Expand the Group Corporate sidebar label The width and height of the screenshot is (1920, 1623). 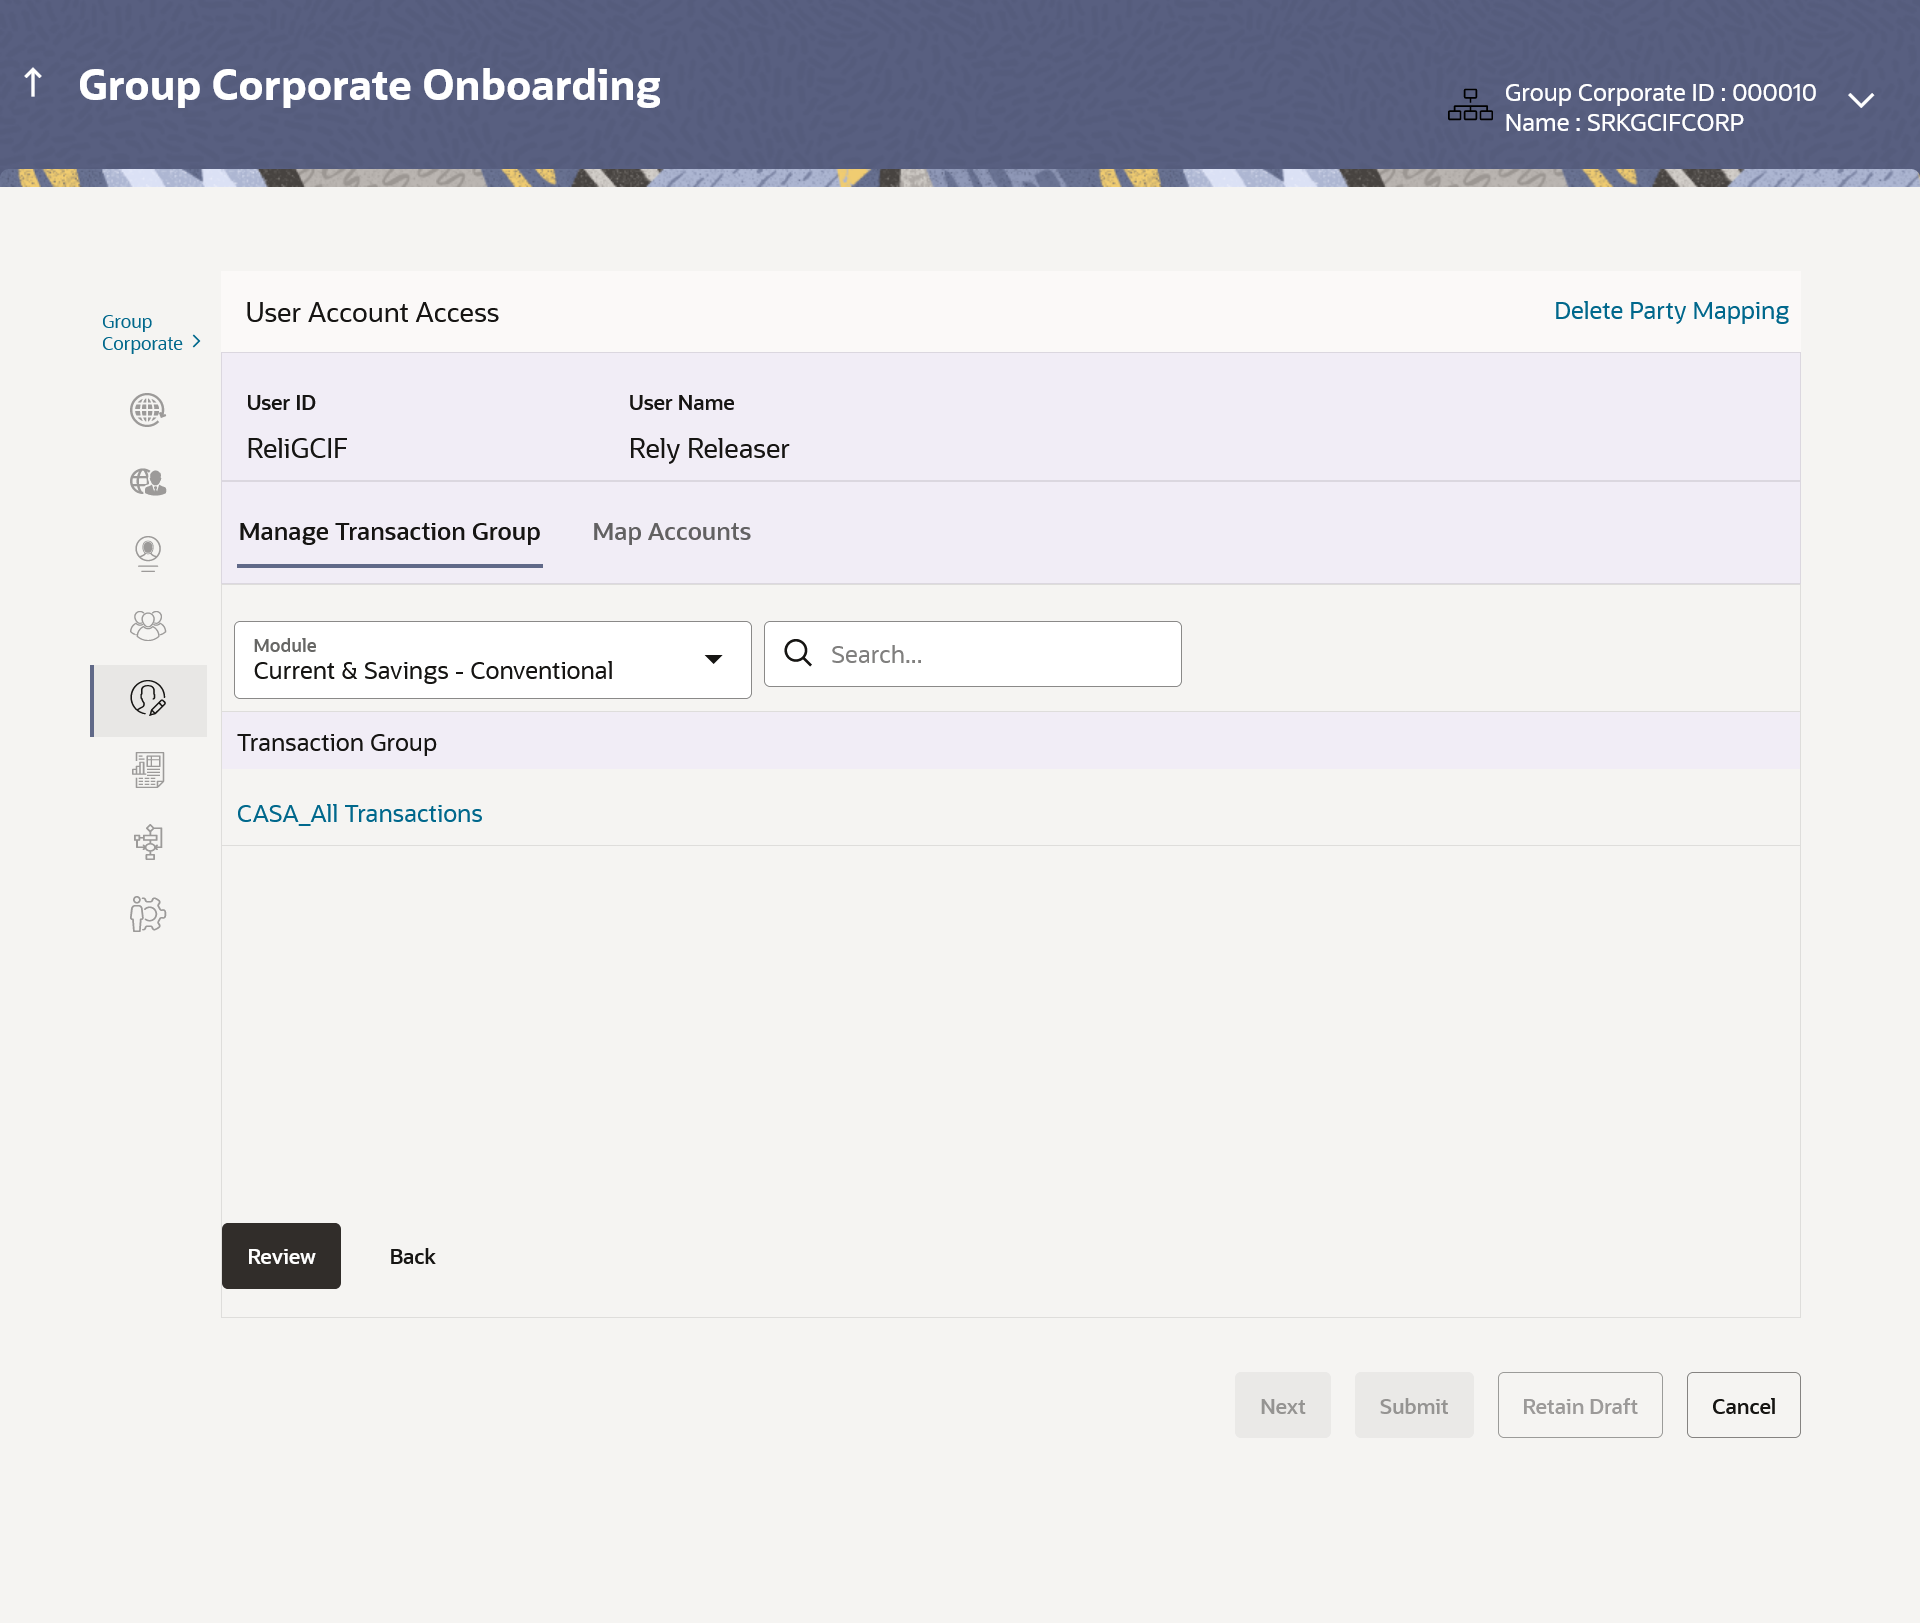(x=151, y=333)
